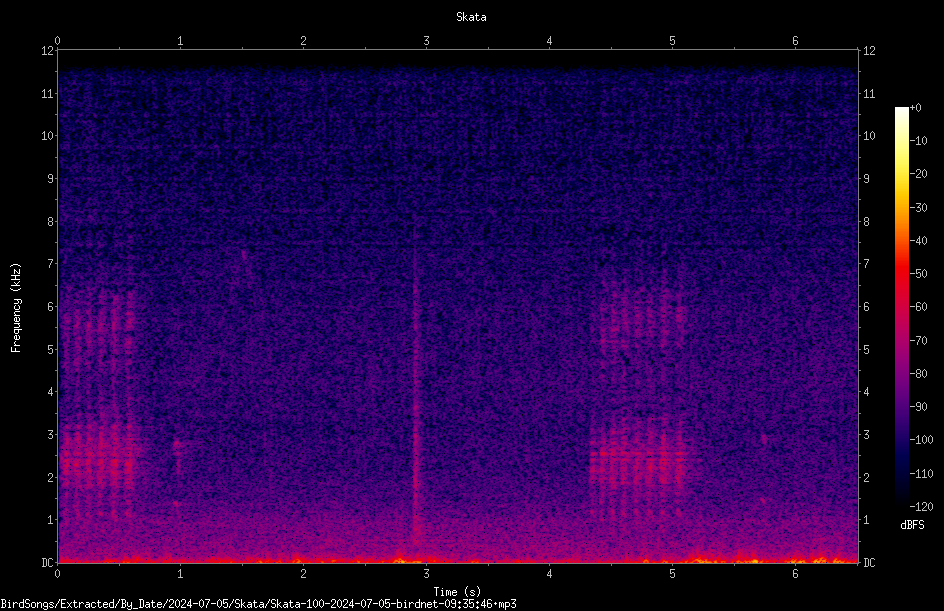The width and height of the screenshot is (944, 611).
Task: Click the "5" tick on the bottom time axis
Action: pyautogui.click(x=672, y=574)
